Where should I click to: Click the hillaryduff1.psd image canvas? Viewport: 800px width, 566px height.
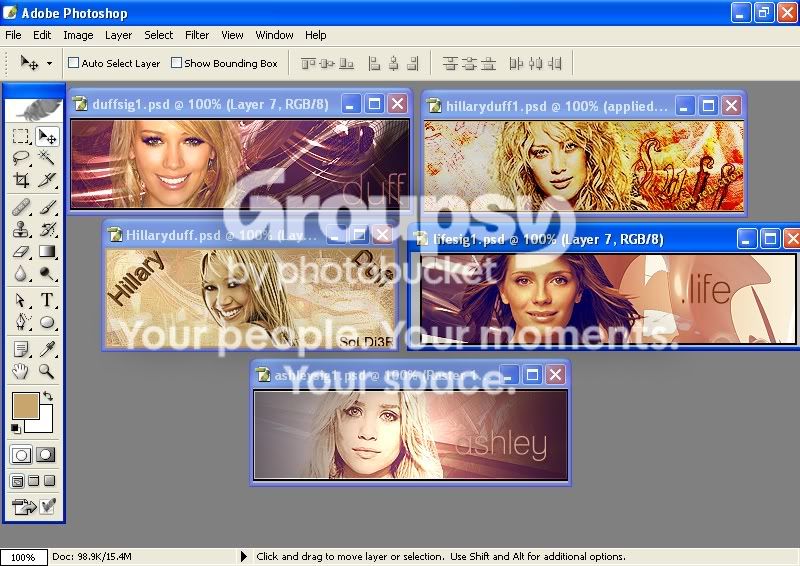pyautogui.click(x=584, y=165)
